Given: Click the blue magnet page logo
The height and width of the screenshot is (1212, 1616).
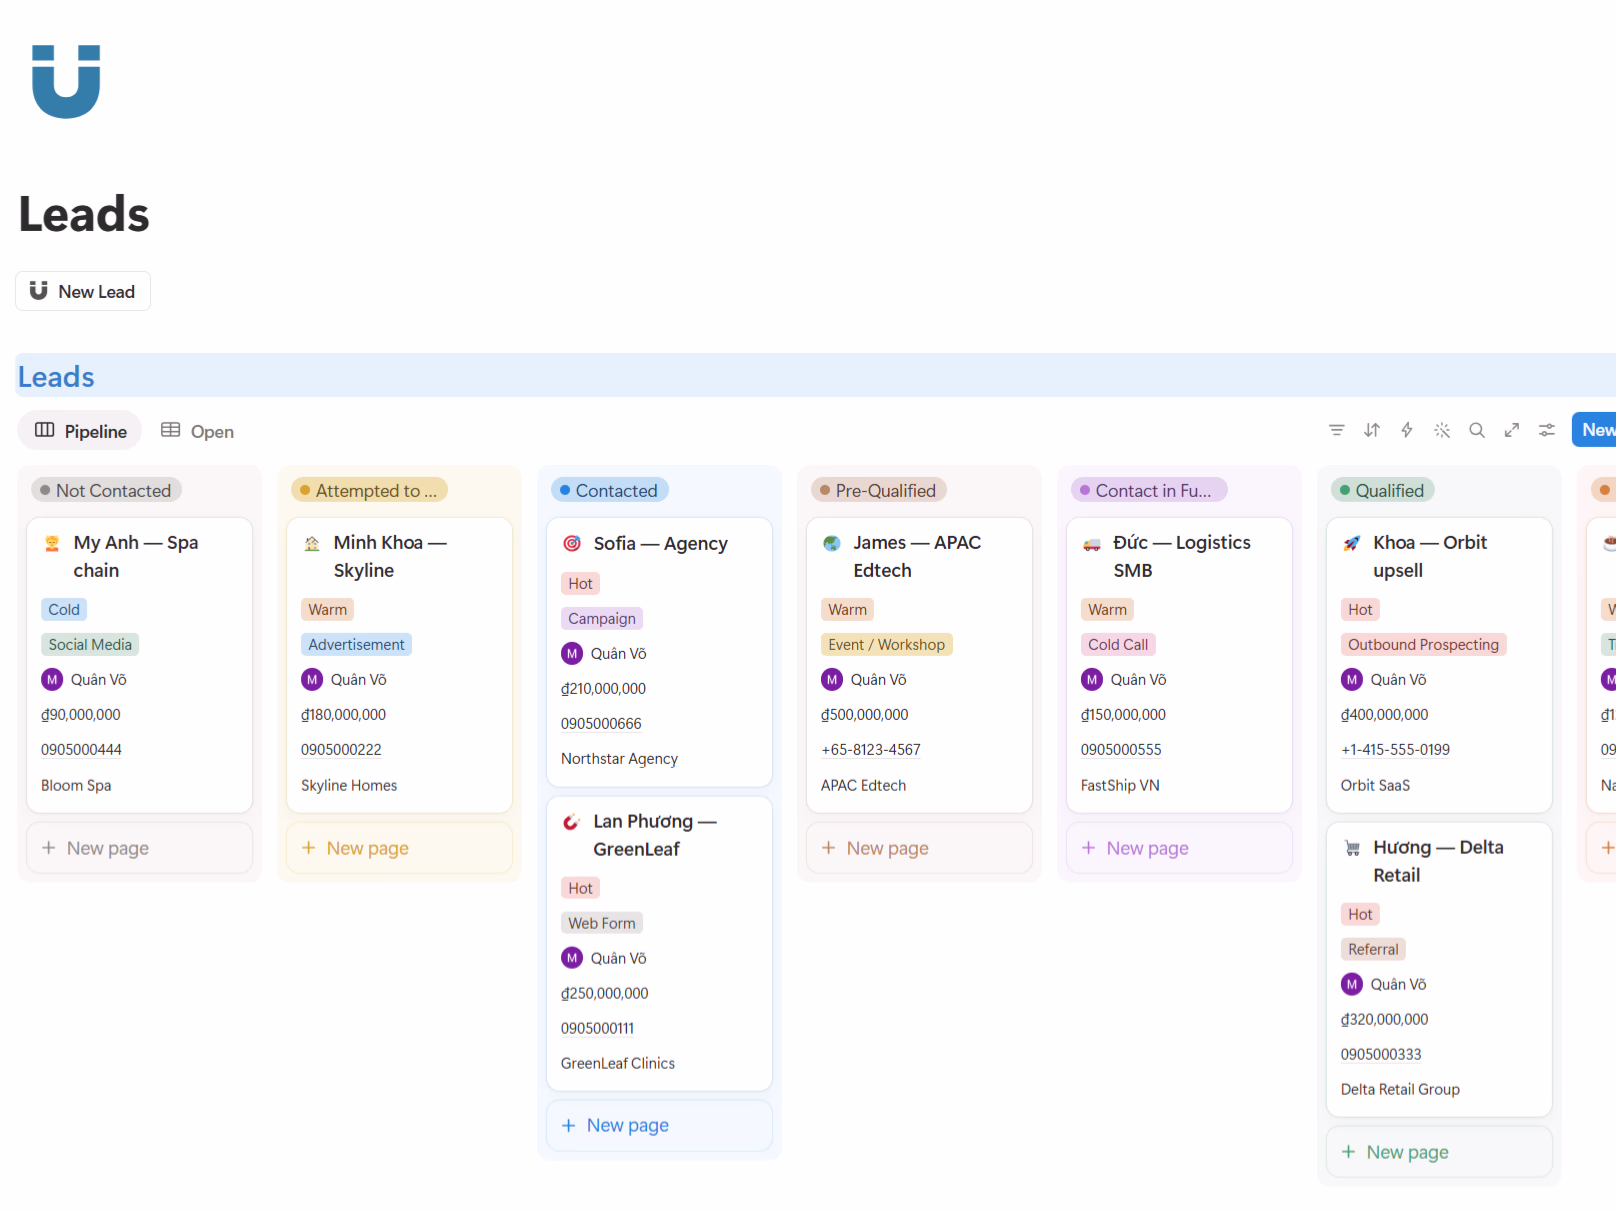Looking at the screenshot, I should [66, 81].
